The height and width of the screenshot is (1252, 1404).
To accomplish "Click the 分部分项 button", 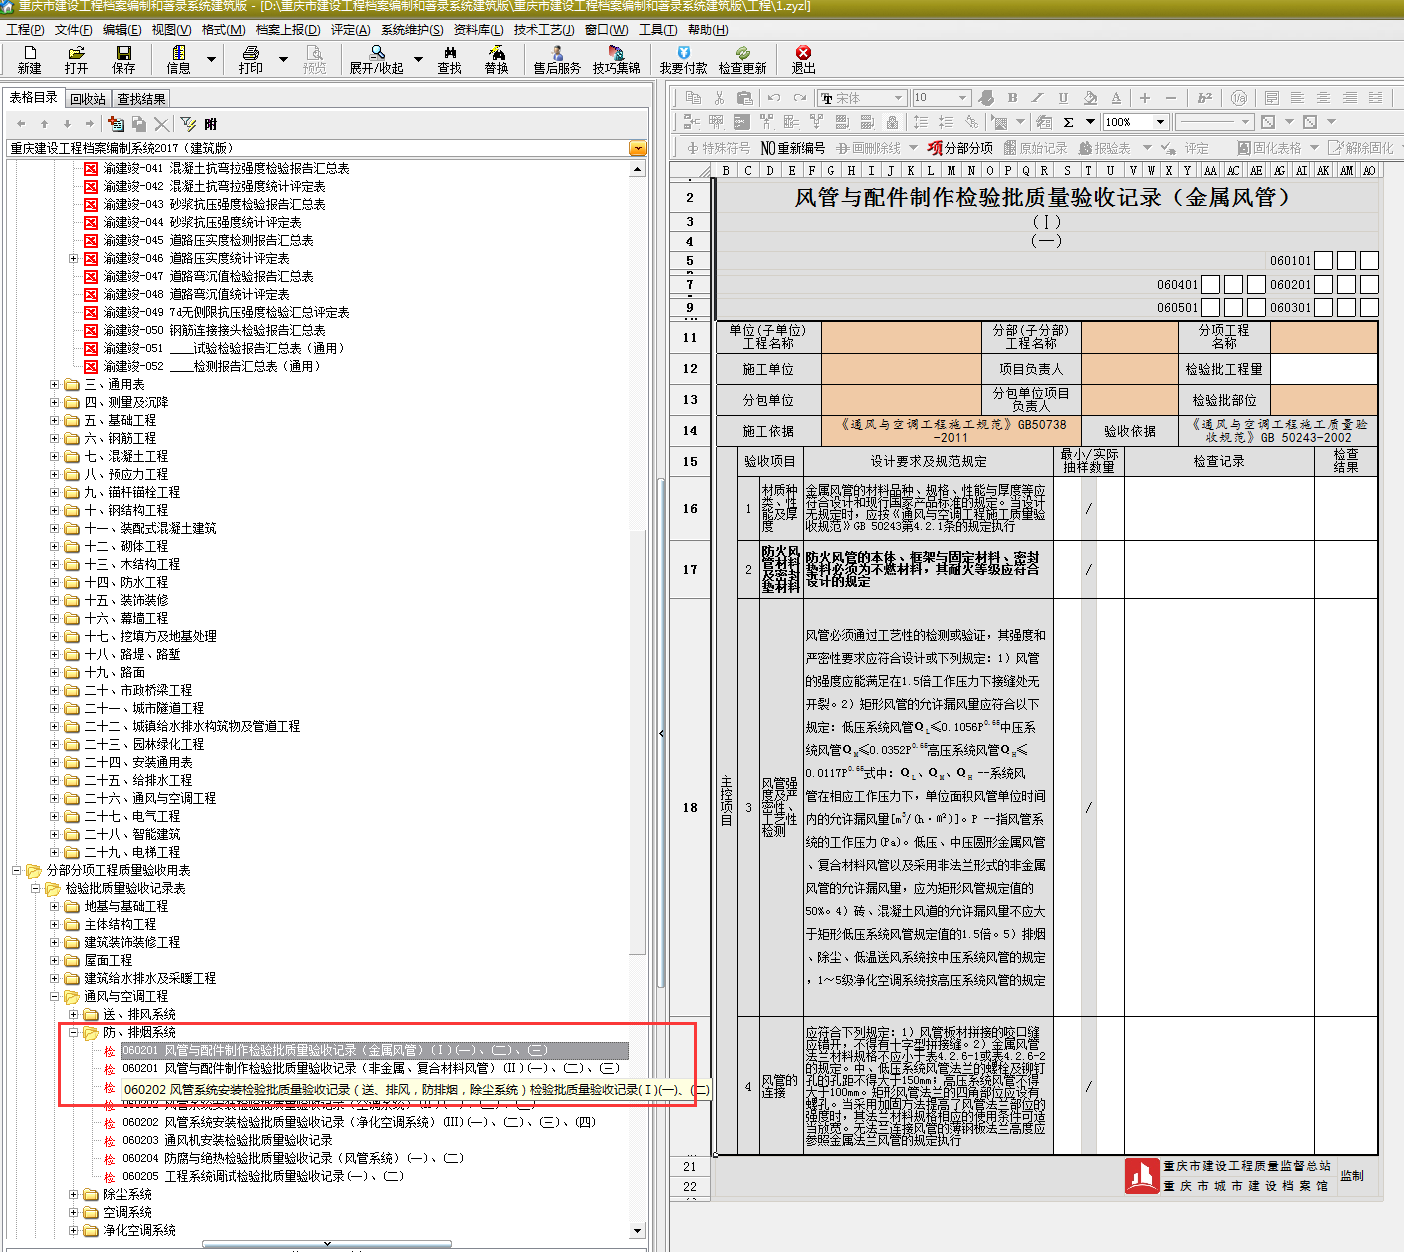I will coord(960,148).
